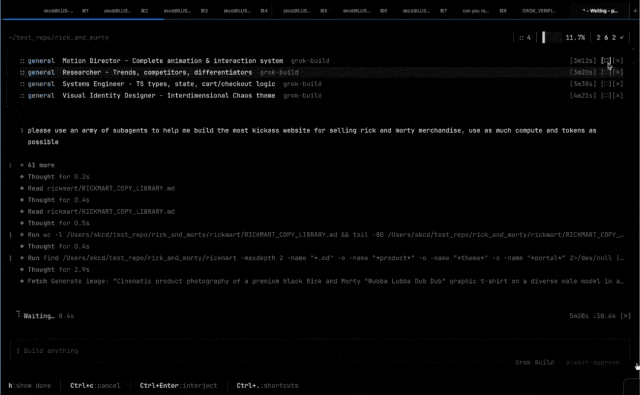Click the handle dots before the Researcher row
The image size is (640, 395).
22,72
